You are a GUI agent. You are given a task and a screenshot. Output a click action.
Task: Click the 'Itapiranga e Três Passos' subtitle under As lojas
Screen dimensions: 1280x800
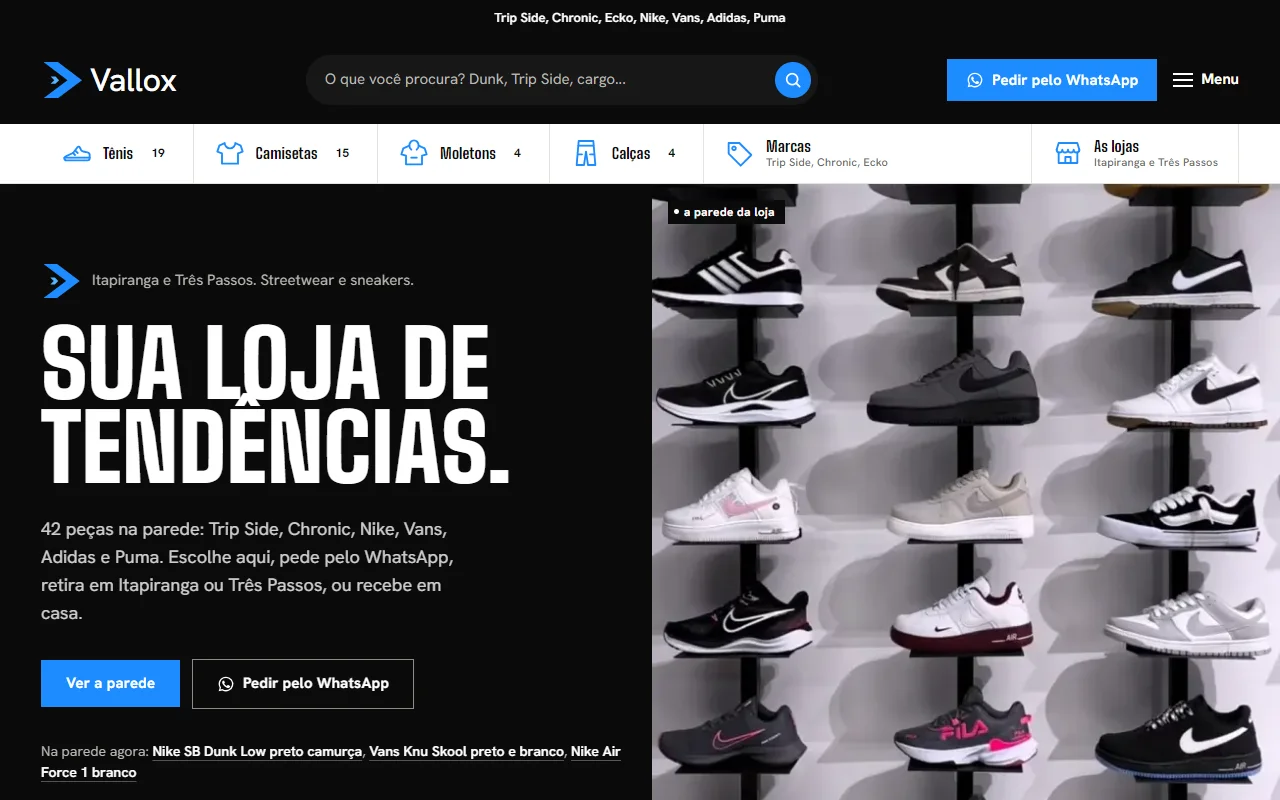[x=1156, y=162]
